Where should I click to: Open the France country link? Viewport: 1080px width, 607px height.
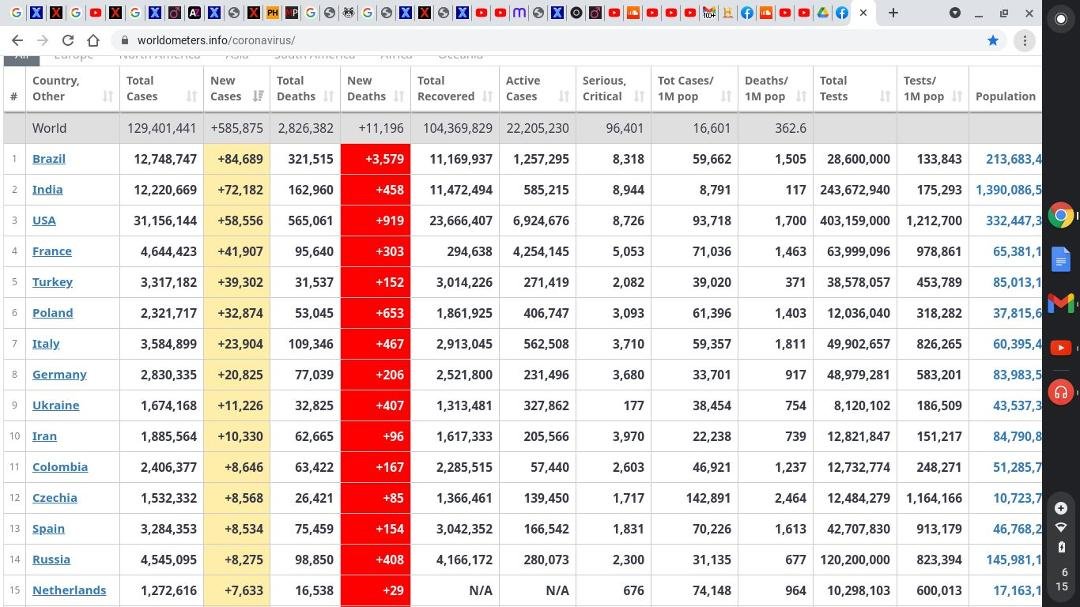point(52,251)
